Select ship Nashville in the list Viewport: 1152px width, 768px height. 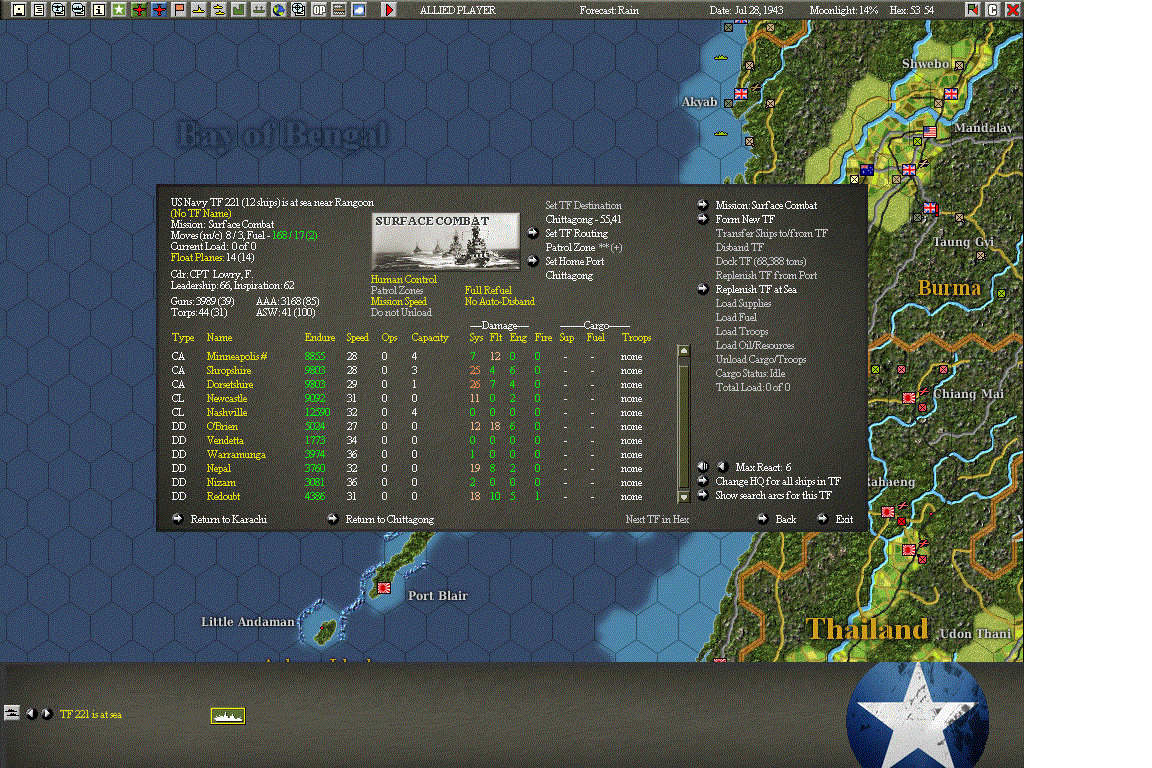[226, 412]
